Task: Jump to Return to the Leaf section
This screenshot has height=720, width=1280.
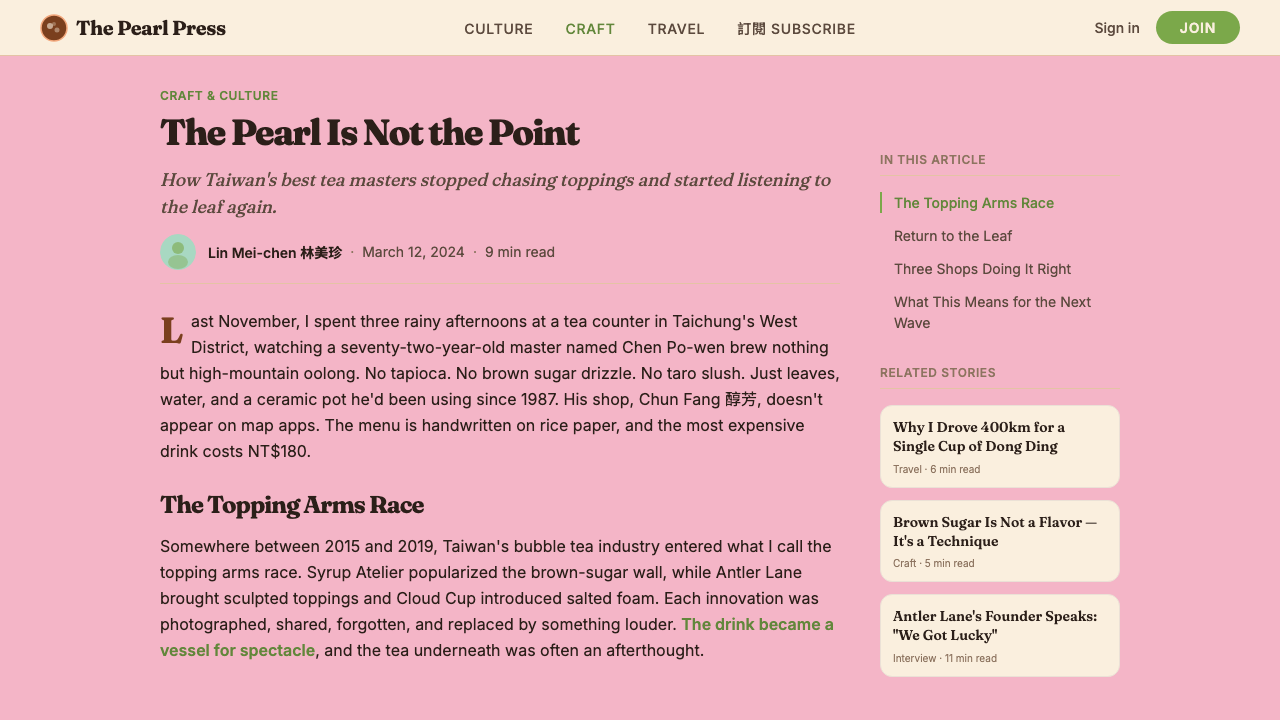Action: point(953,236)
